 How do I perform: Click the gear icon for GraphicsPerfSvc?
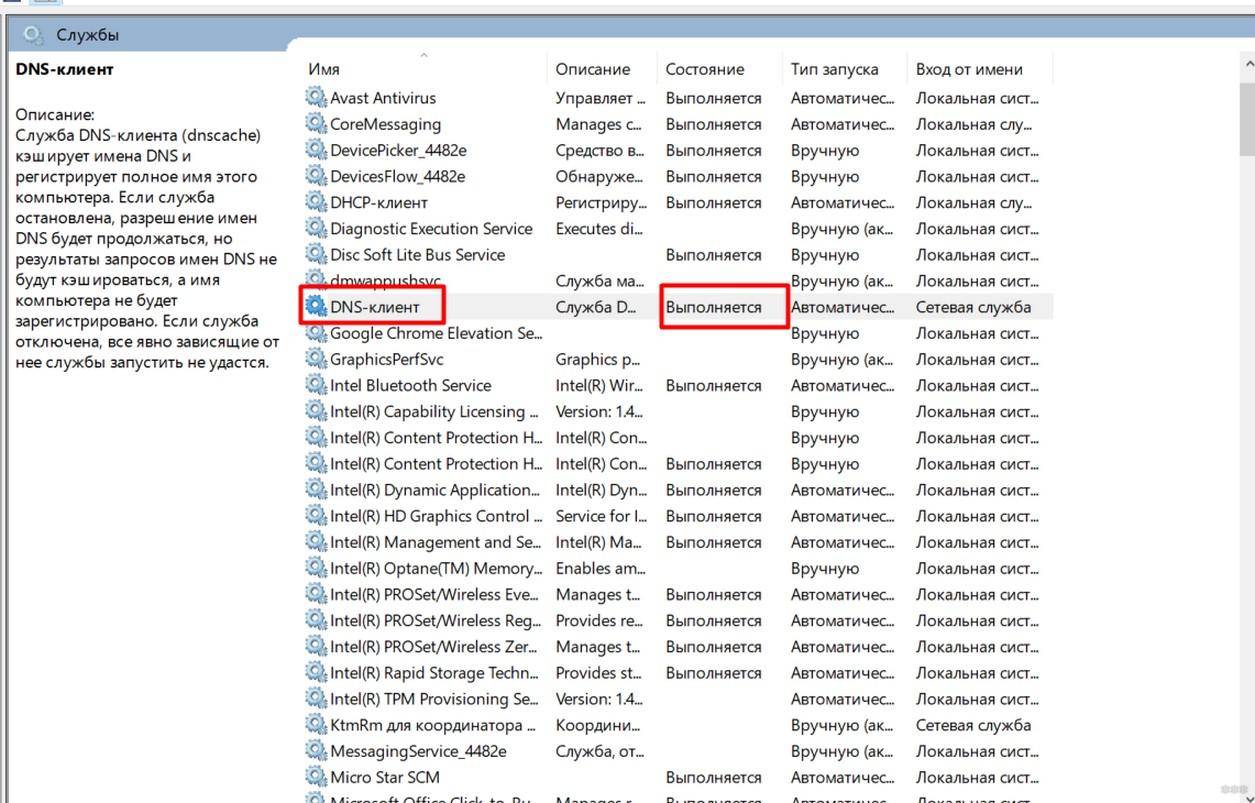[316, 359]
